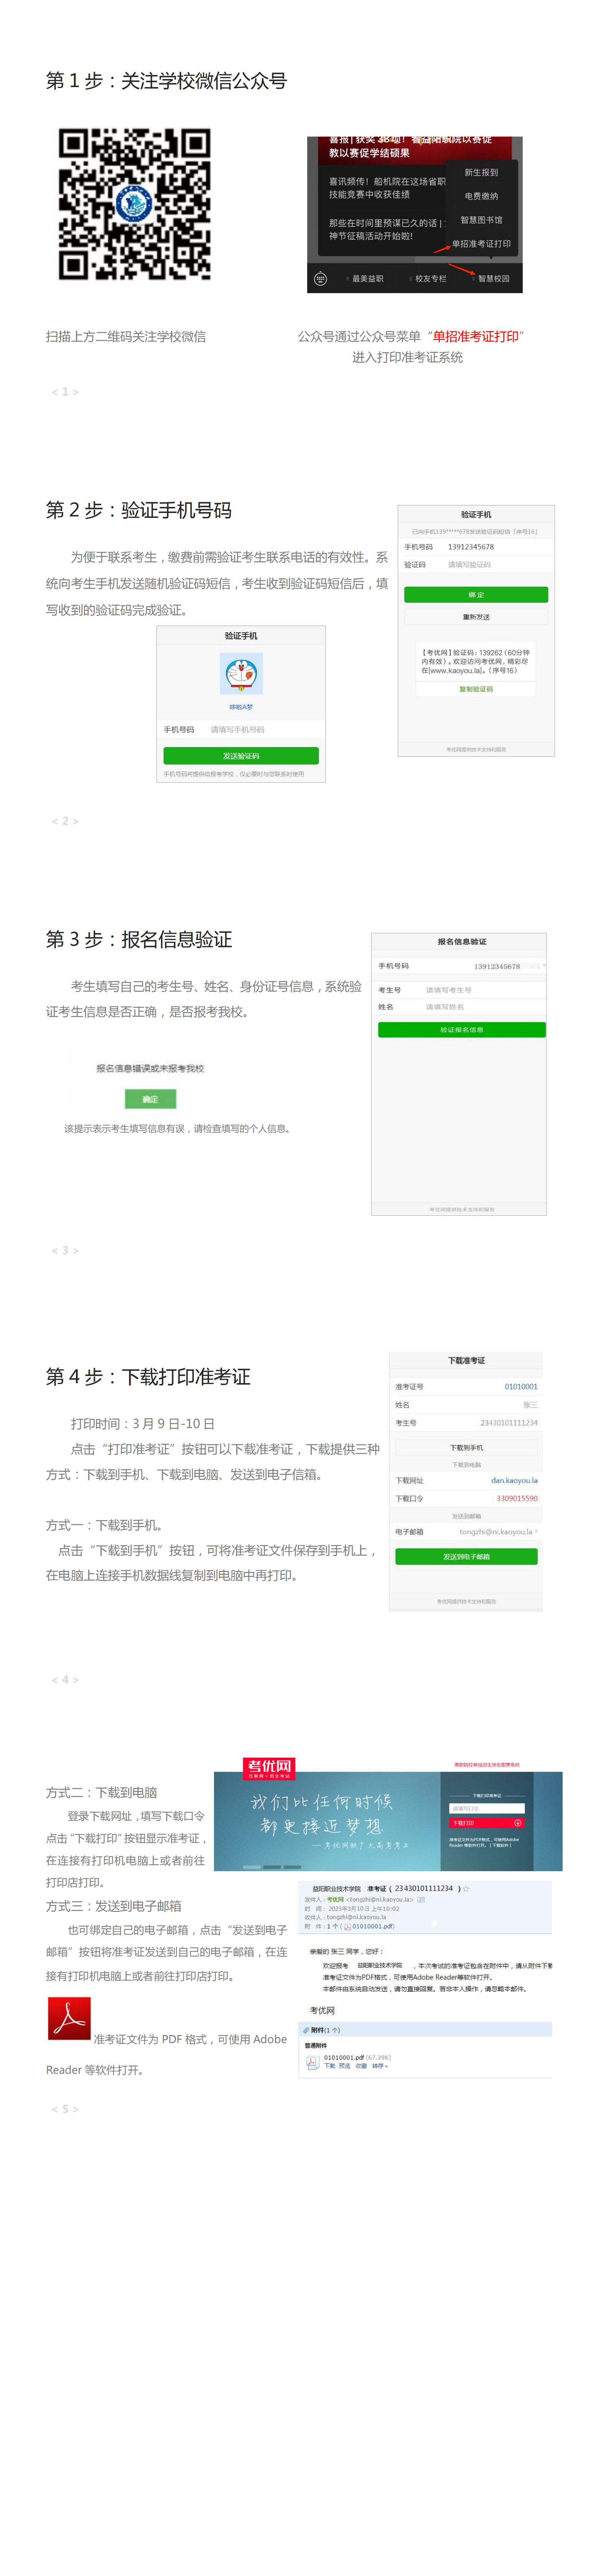Screen dimensions: 609x2576
Task: Click phone number 13912345678 in 验证手机 screen
Action: click(471, 547)
